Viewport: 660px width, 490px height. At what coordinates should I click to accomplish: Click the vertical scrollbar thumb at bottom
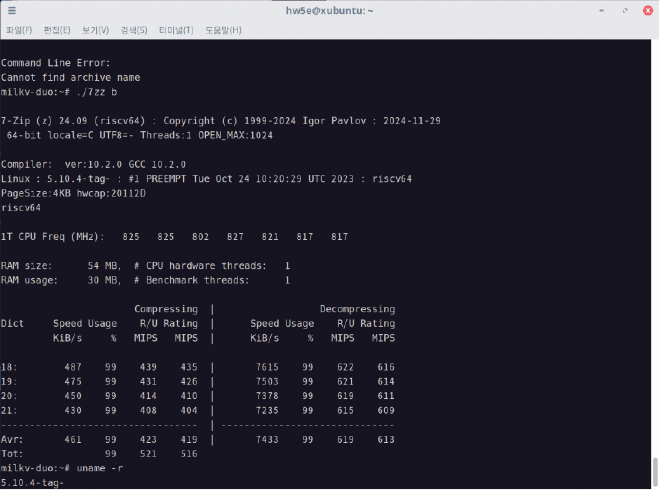click(x=654, y=472)
